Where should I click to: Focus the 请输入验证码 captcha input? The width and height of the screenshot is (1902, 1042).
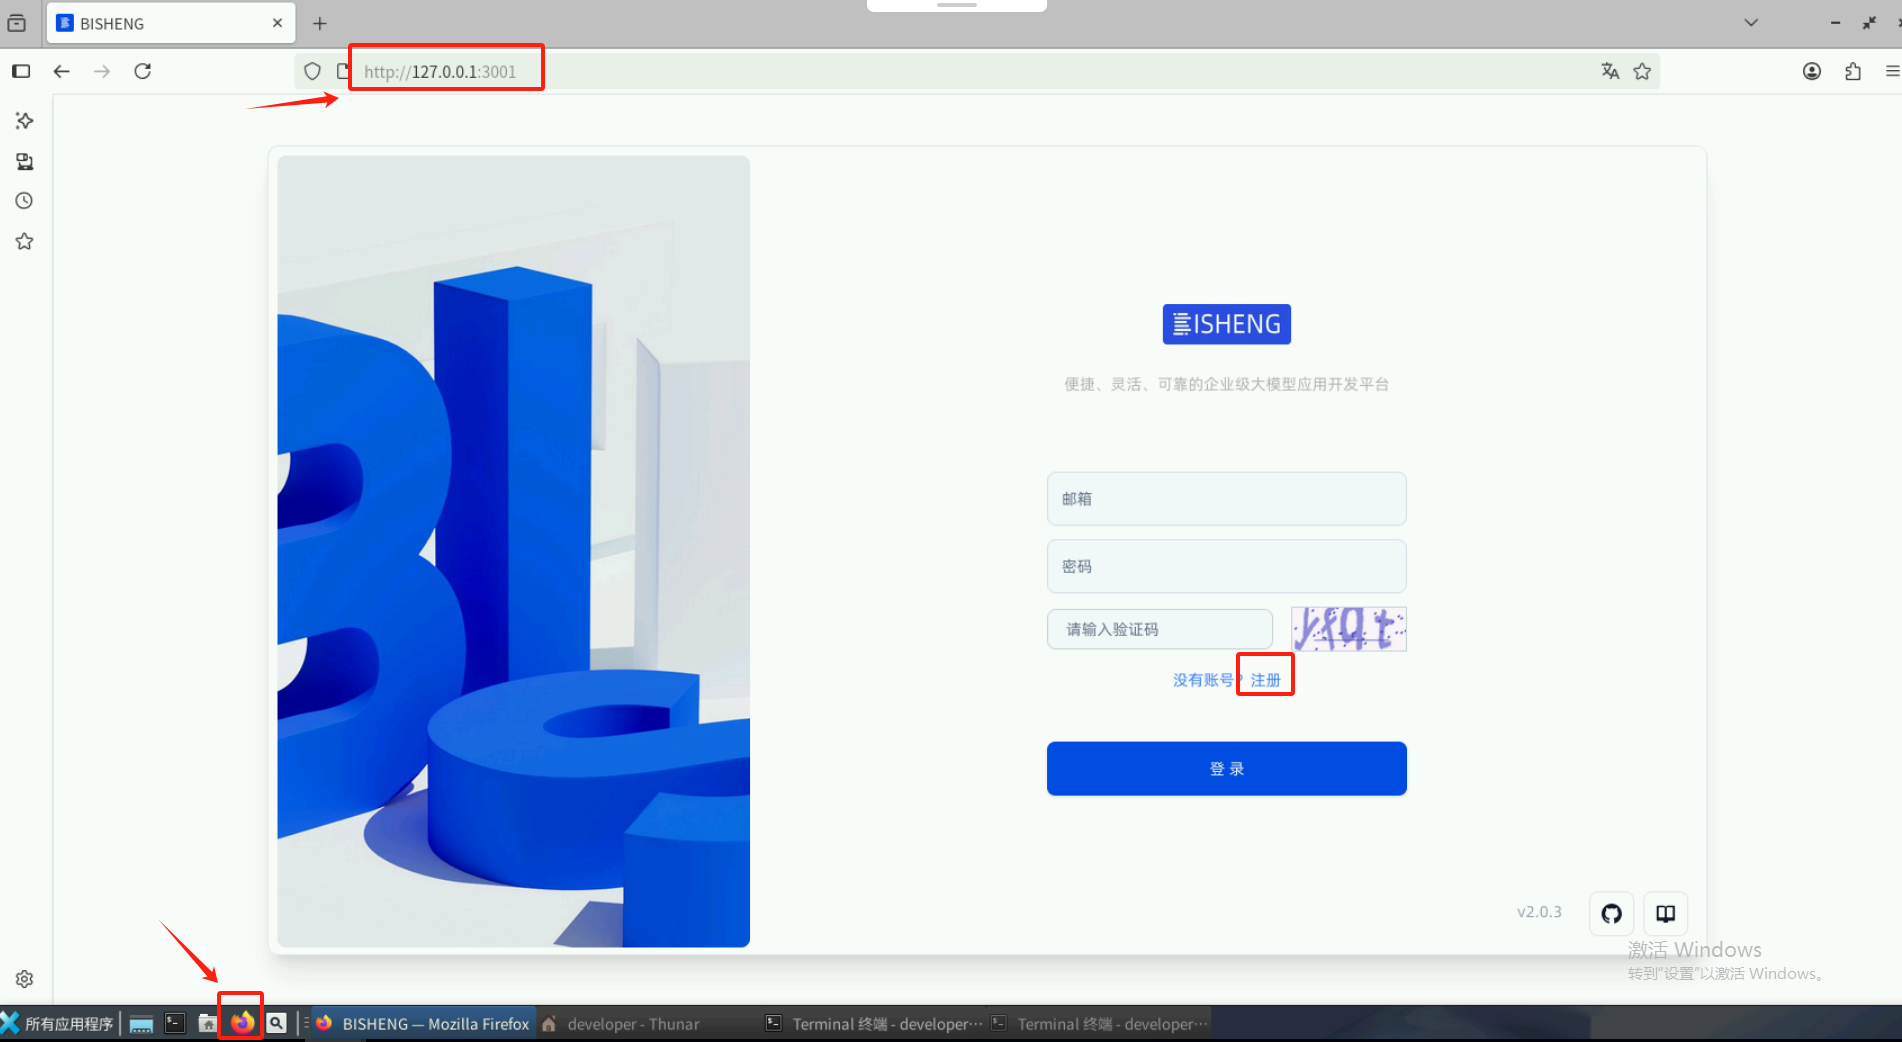[1160, 629]
